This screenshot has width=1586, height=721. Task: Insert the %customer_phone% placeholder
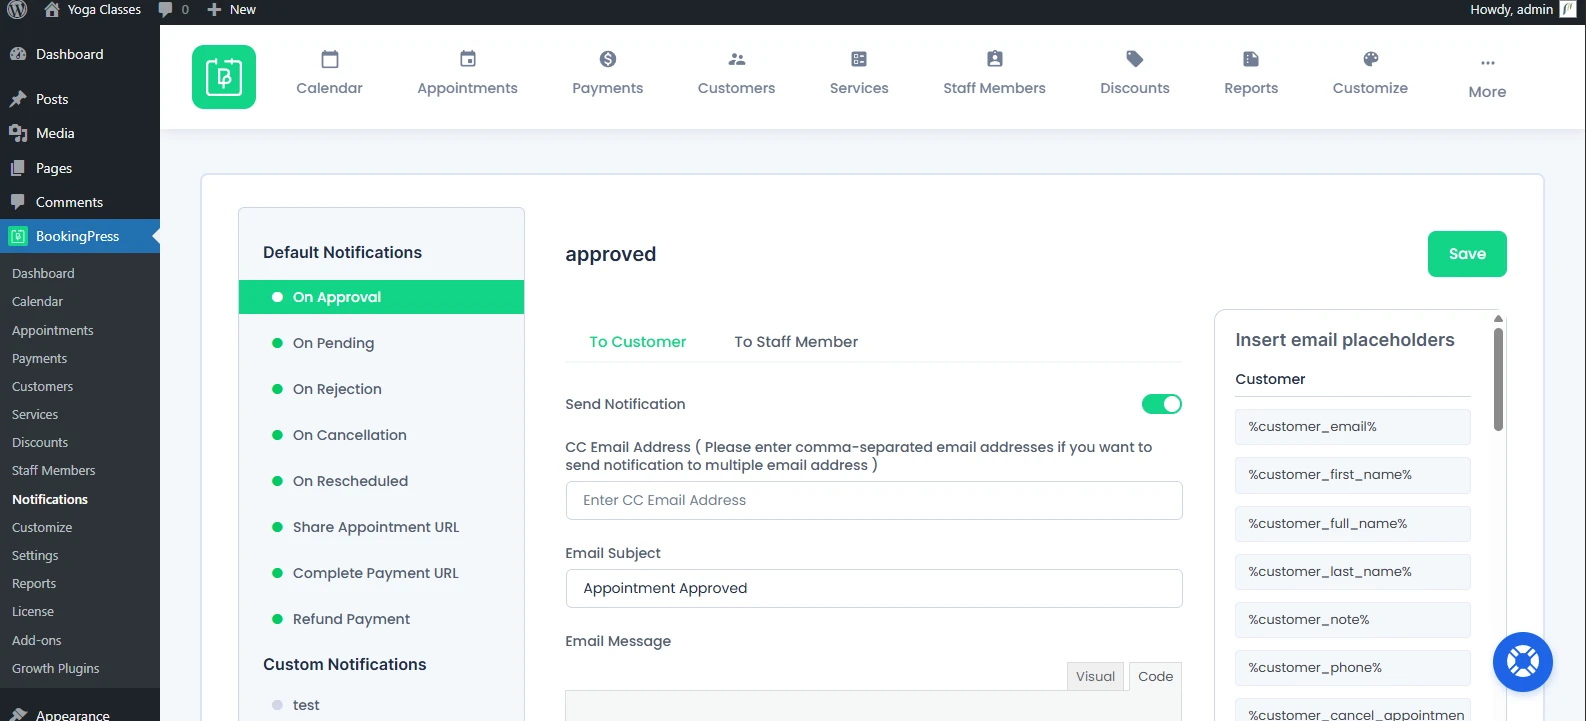(x=1353, y=668)
